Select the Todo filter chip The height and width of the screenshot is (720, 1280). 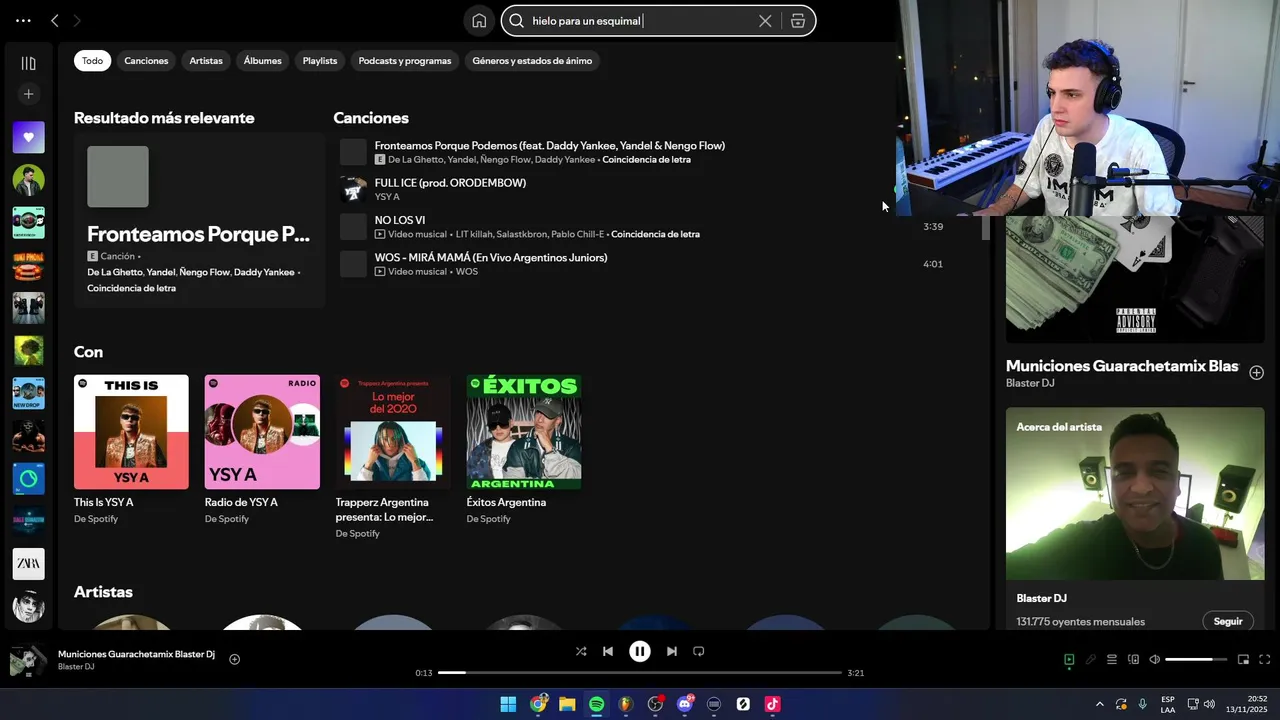92,61
